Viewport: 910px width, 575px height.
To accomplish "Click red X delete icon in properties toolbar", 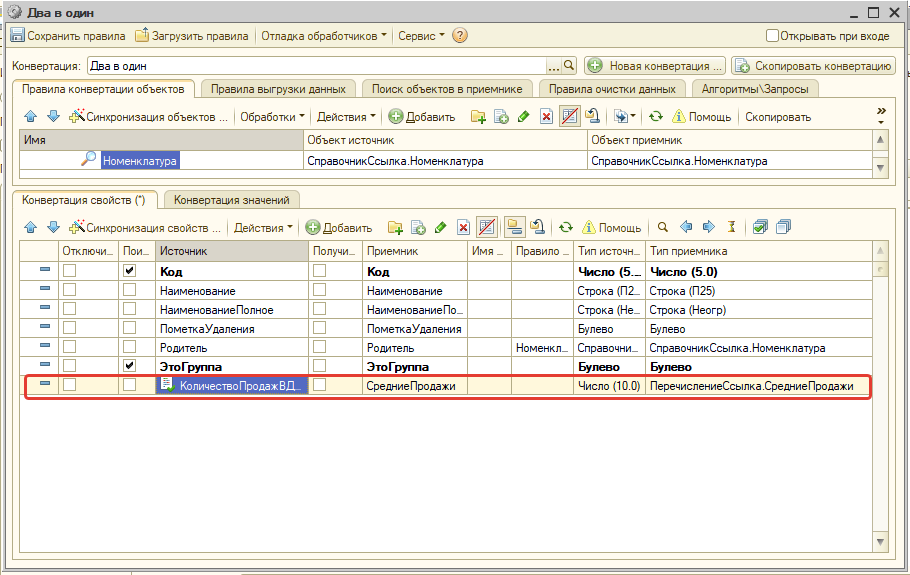I will point(463,227).
